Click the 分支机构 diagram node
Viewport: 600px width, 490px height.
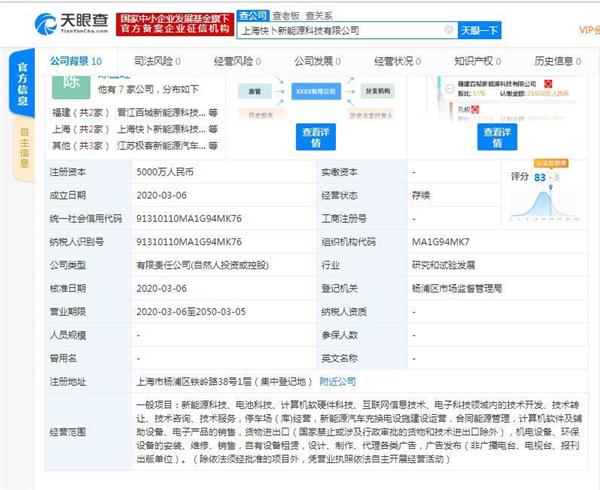pos(378,91)
